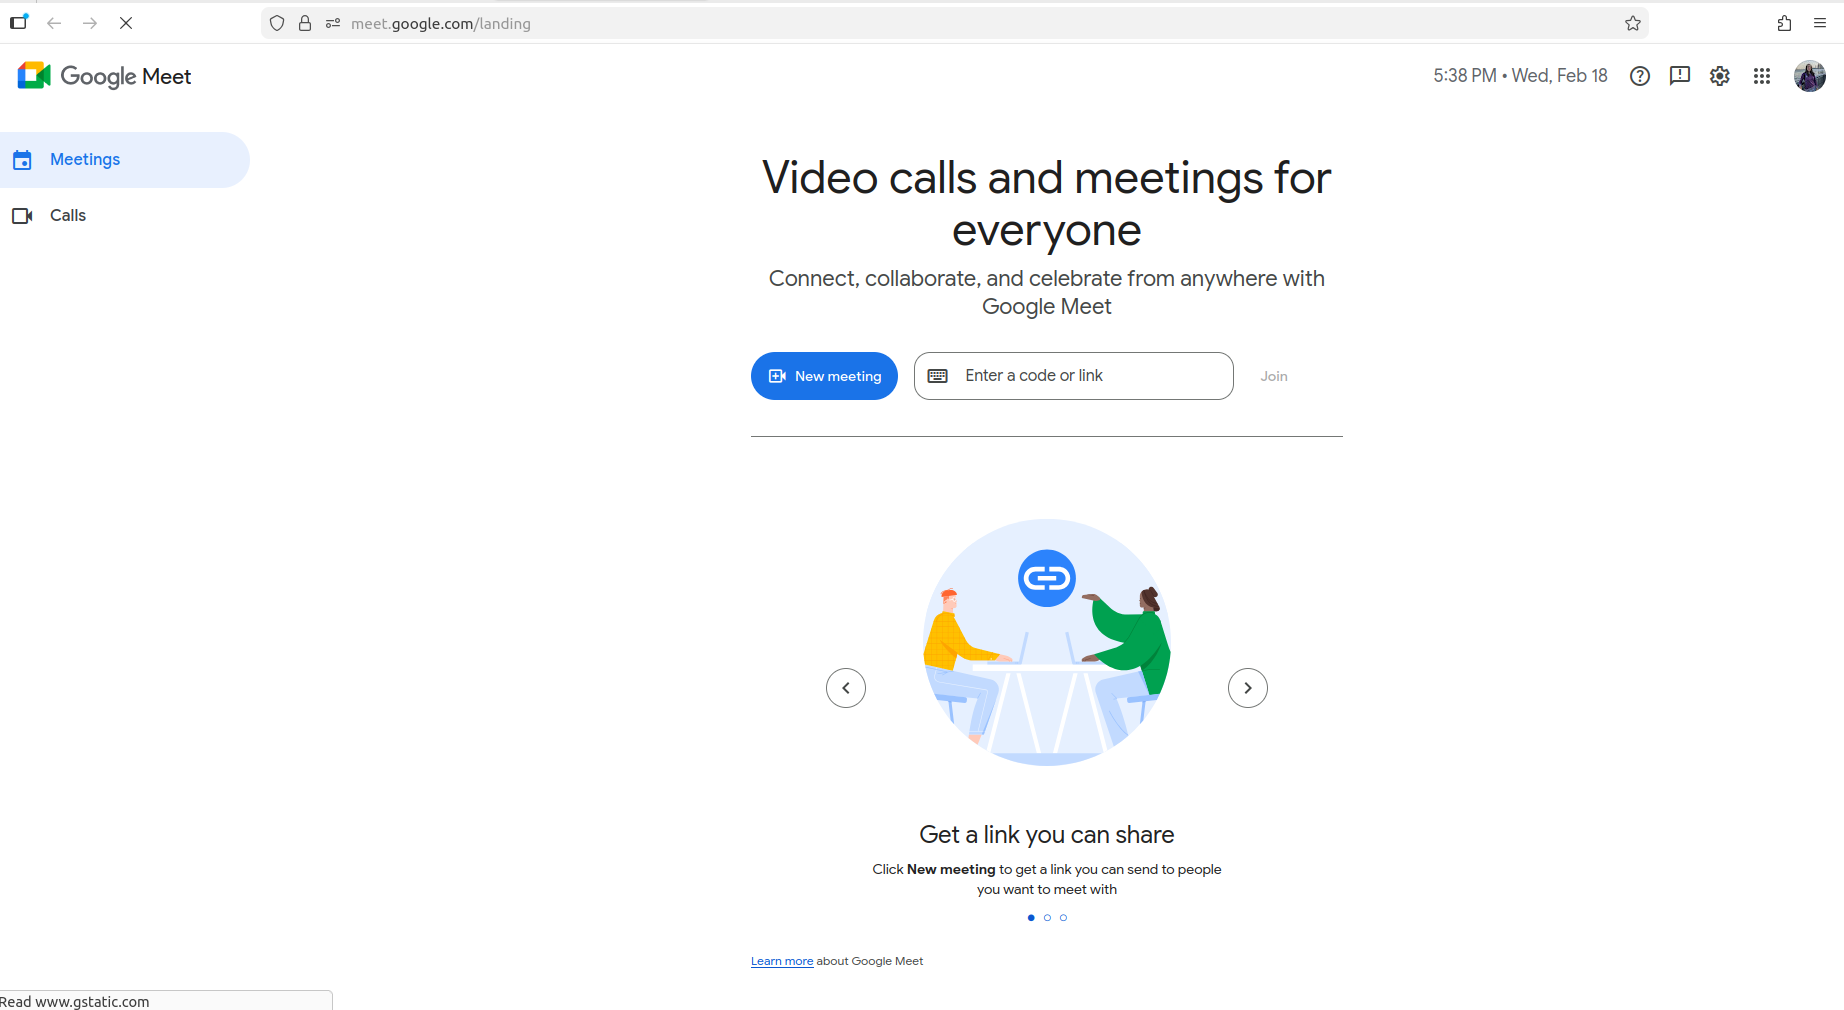This screenshot has width=1844, height=1010.
Task: Show previous carousel slide with left chevron
Action: 846,688
